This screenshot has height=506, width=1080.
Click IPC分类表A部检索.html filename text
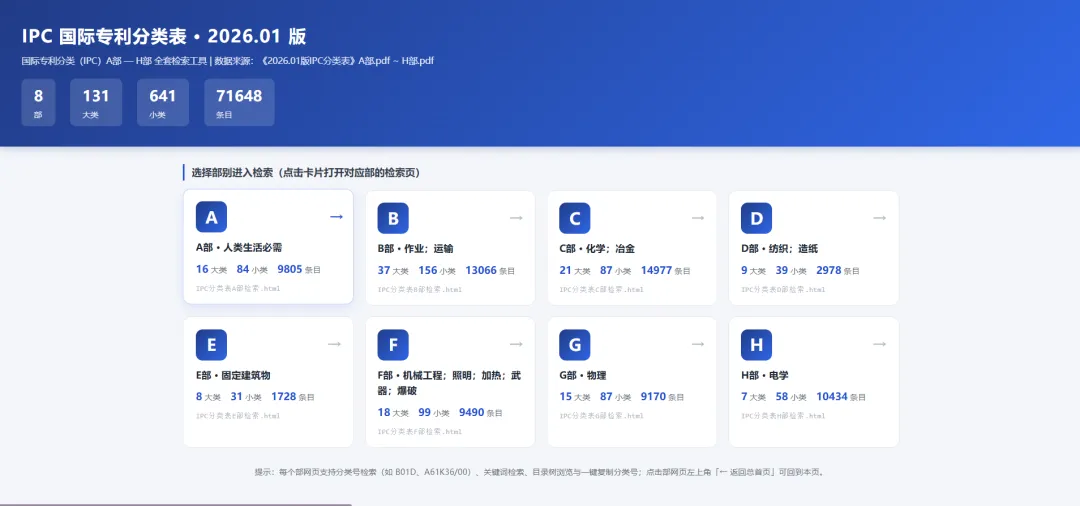tap(238, 288)
